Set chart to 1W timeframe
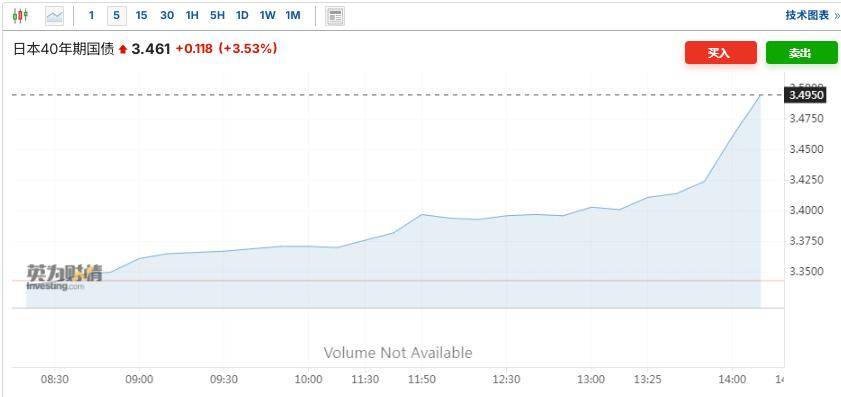Viewport: 841px width, 397px height. click(x=268, y=16)
